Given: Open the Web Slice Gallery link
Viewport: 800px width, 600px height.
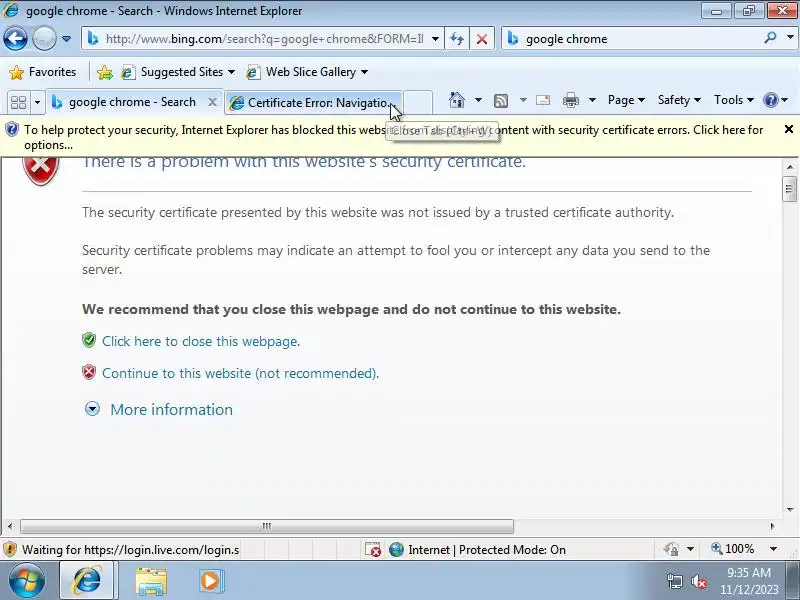Looking at the screenshot, I should point(307,72).
